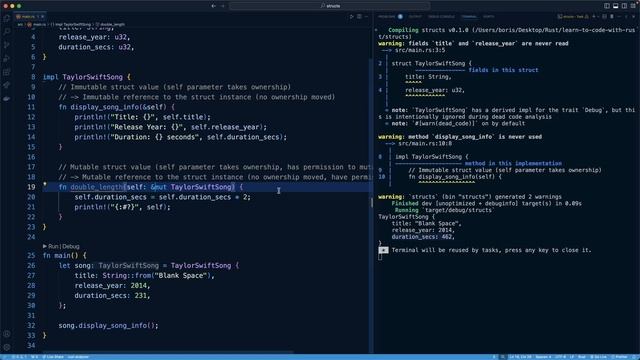
Task: Run the file with editor play icon
Action: point(351,17)
